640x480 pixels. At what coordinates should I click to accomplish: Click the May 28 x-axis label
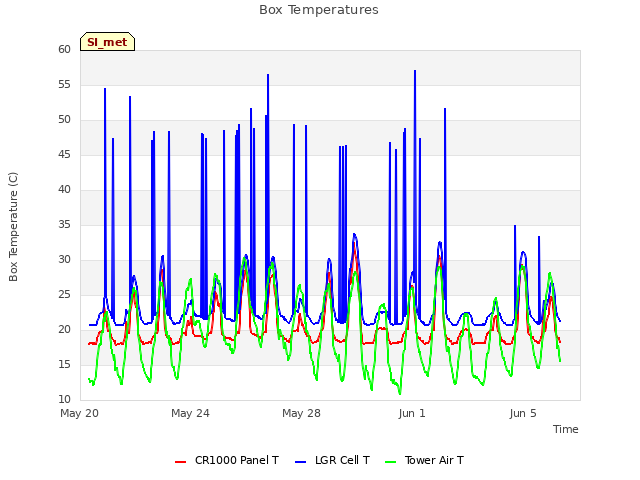tap(301, 413)
